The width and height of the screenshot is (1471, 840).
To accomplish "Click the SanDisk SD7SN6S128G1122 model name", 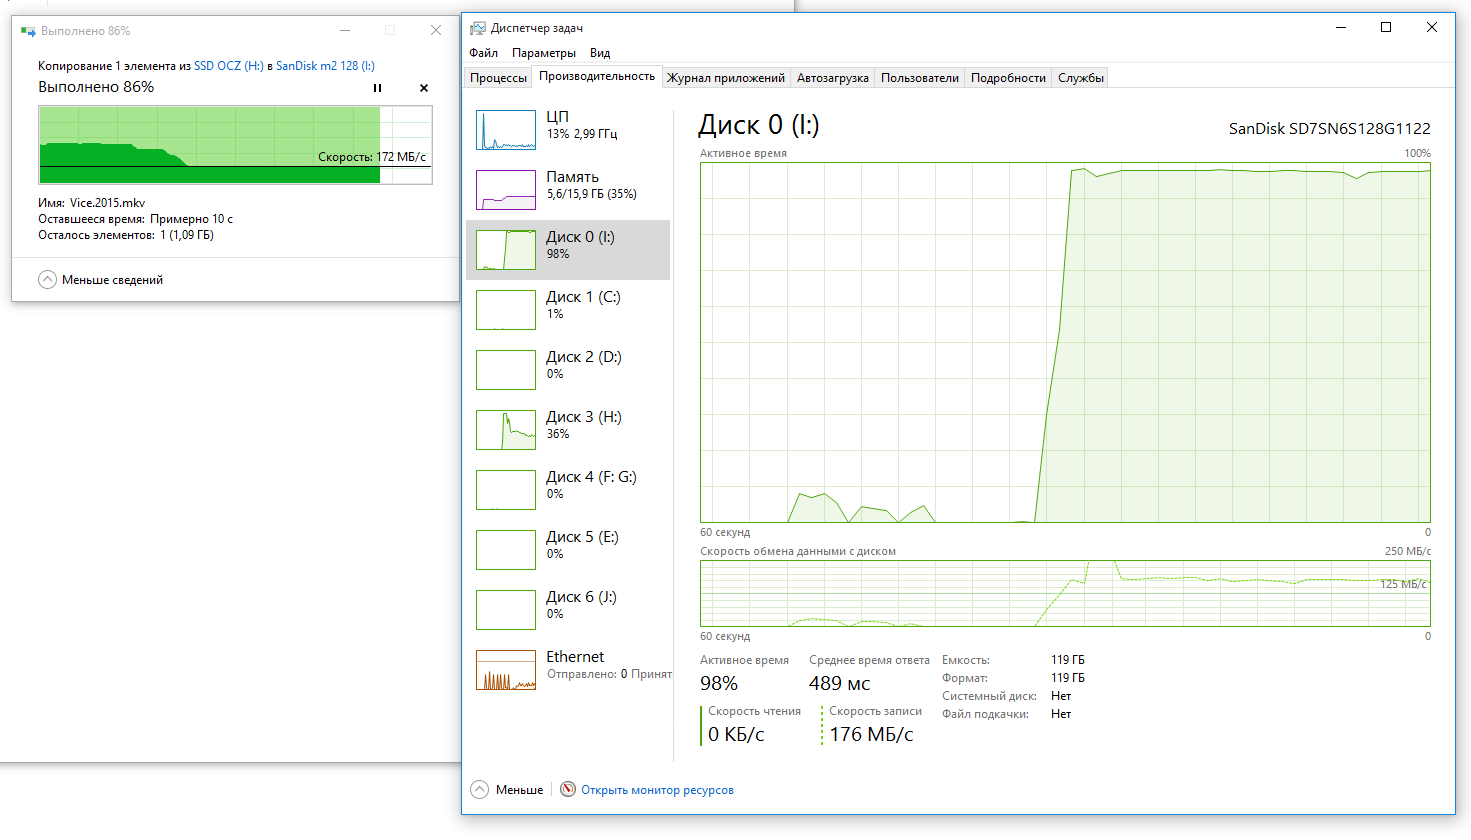I will tap(1330, 128).
